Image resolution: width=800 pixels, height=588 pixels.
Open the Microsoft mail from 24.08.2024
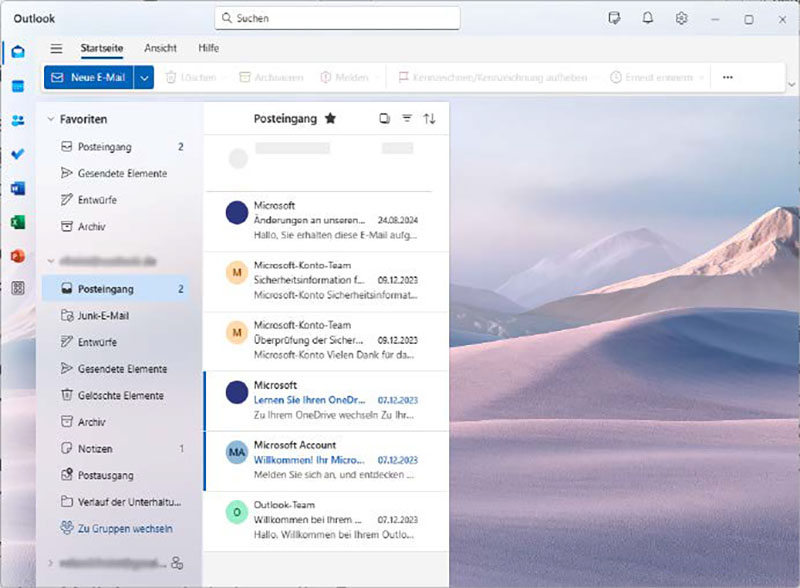click(x=327, y=220)
